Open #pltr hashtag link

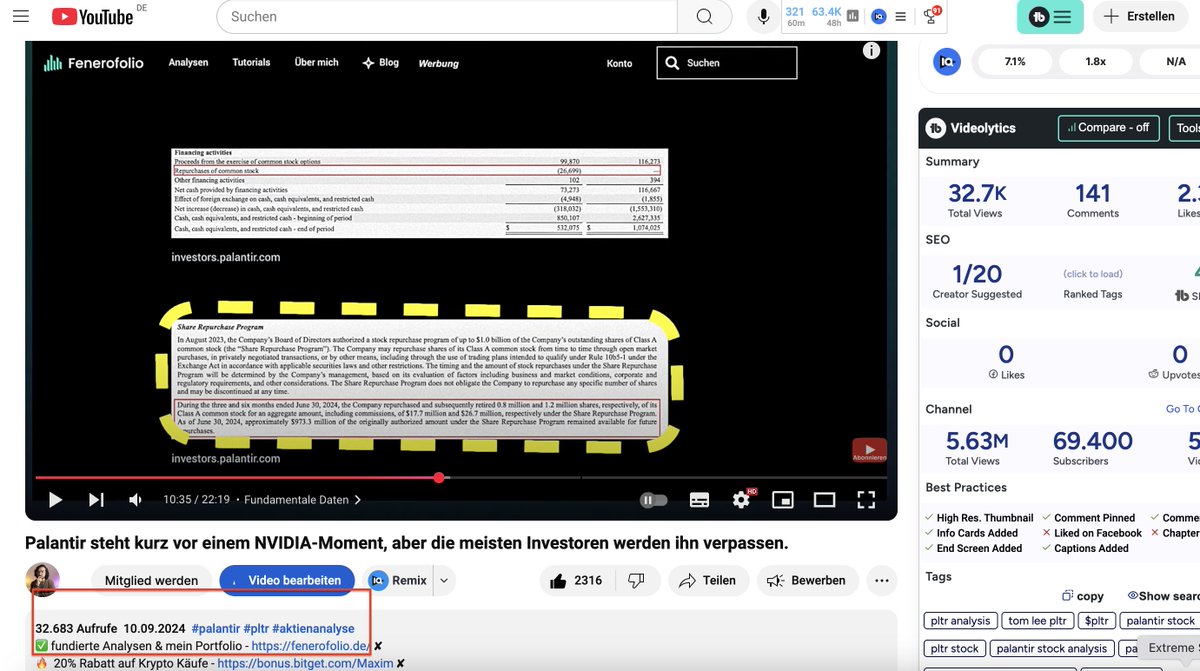(255, 628)
